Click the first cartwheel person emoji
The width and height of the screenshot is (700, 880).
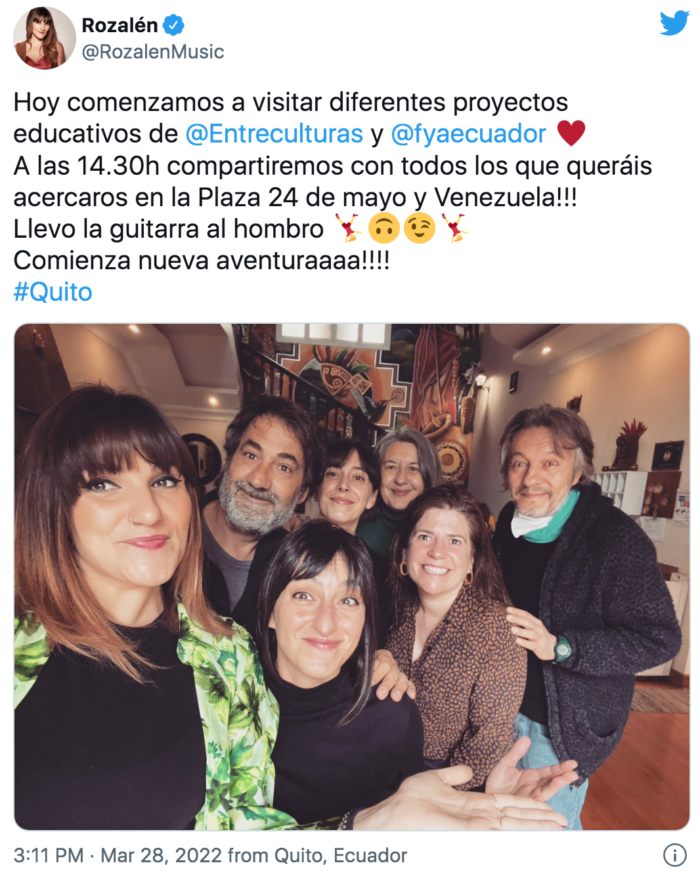[348, 228]
